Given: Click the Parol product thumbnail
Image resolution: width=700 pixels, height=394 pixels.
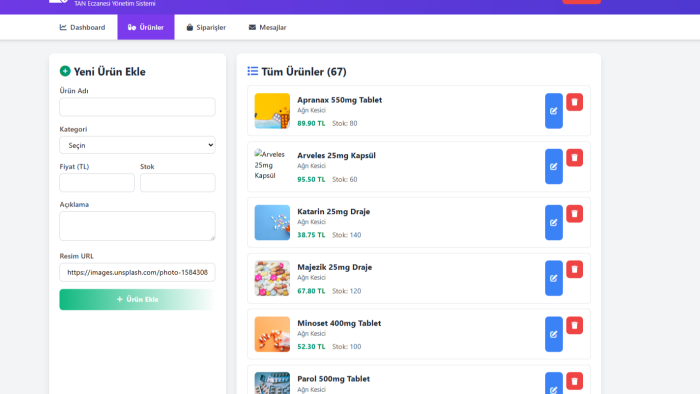Looking at the screenshot, I should pyautogui.click(x=272, y=383).
